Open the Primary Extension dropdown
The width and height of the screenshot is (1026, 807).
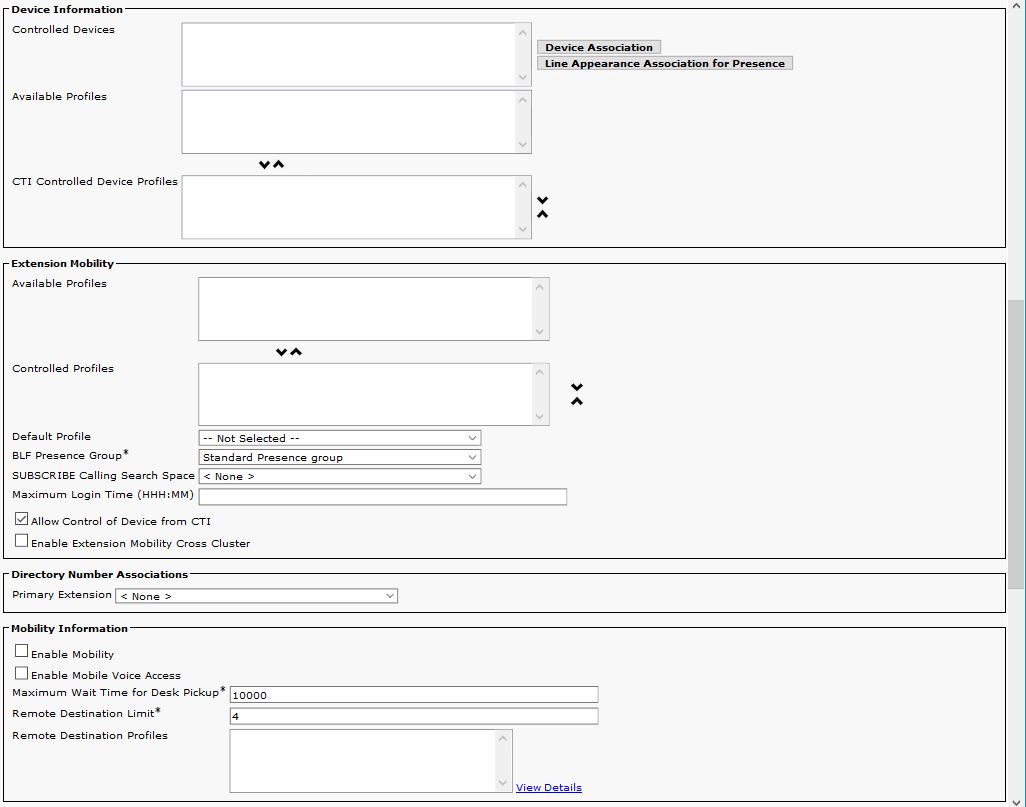(x=257, y=596)
